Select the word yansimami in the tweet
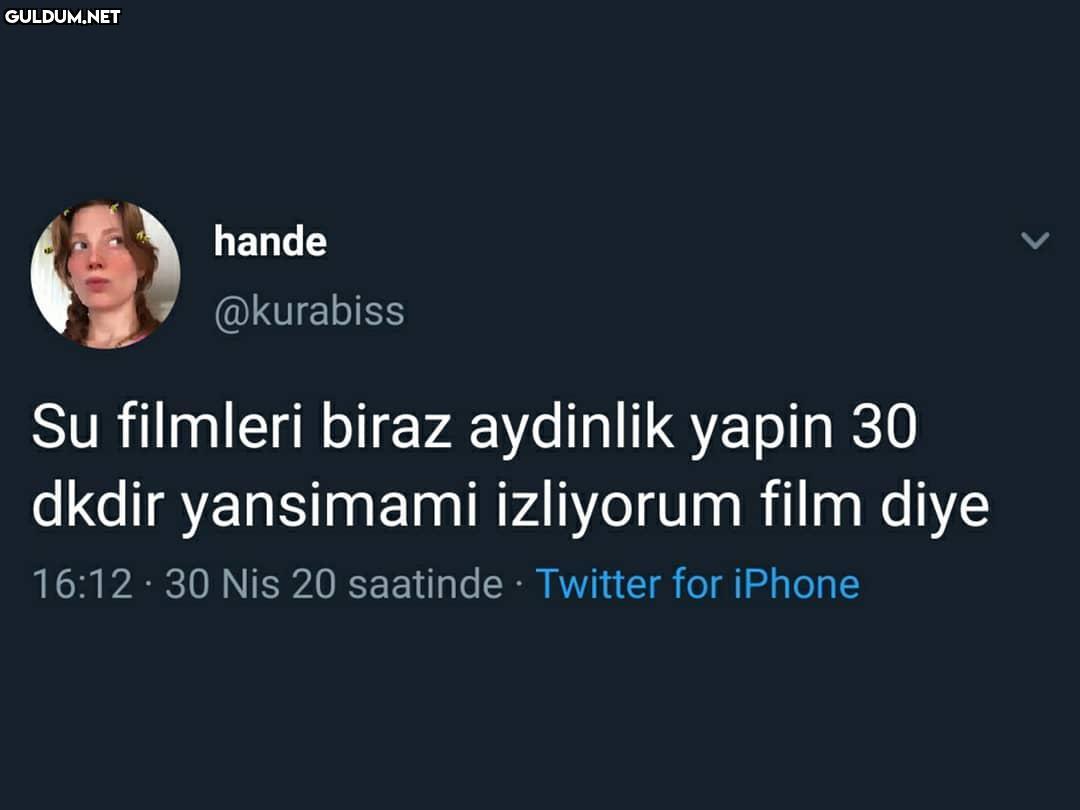 click(329, 508)
